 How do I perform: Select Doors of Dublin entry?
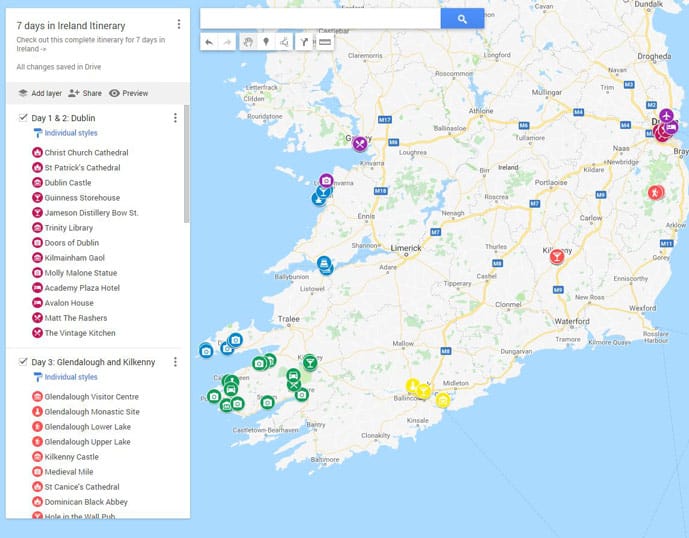click(66, 243)
